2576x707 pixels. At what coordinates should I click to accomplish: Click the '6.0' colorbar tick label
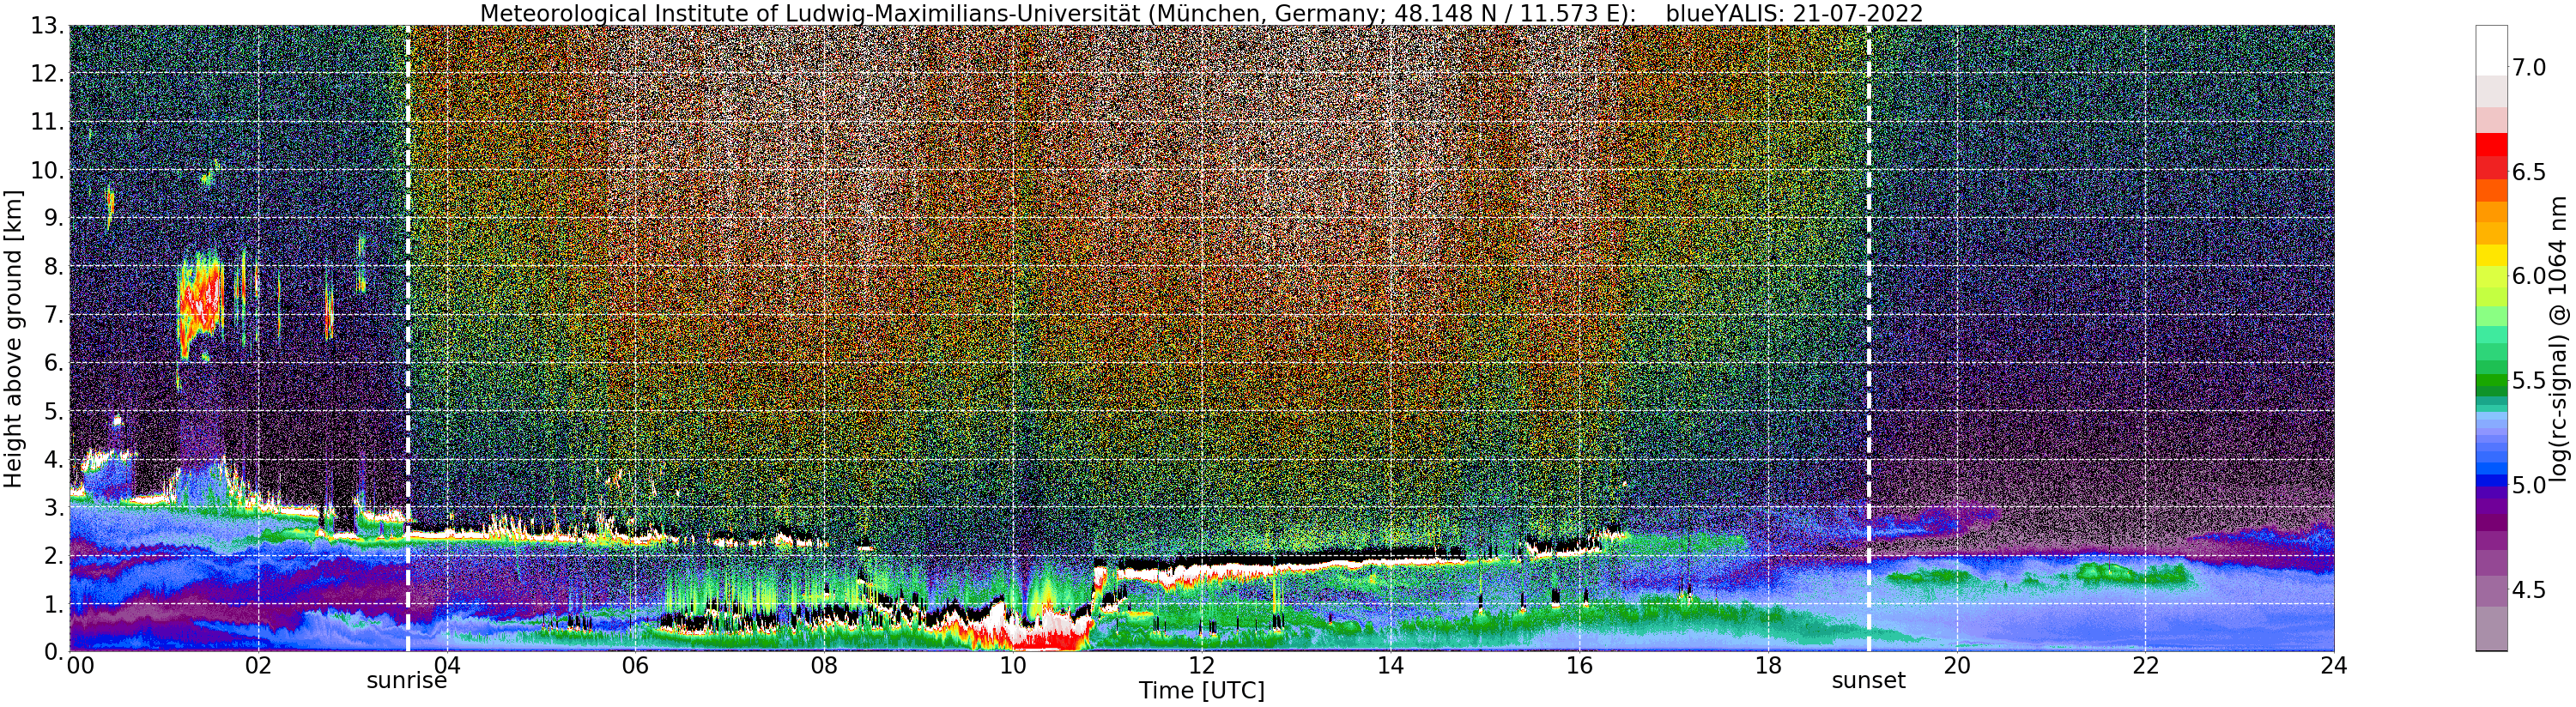point(2528,276)
